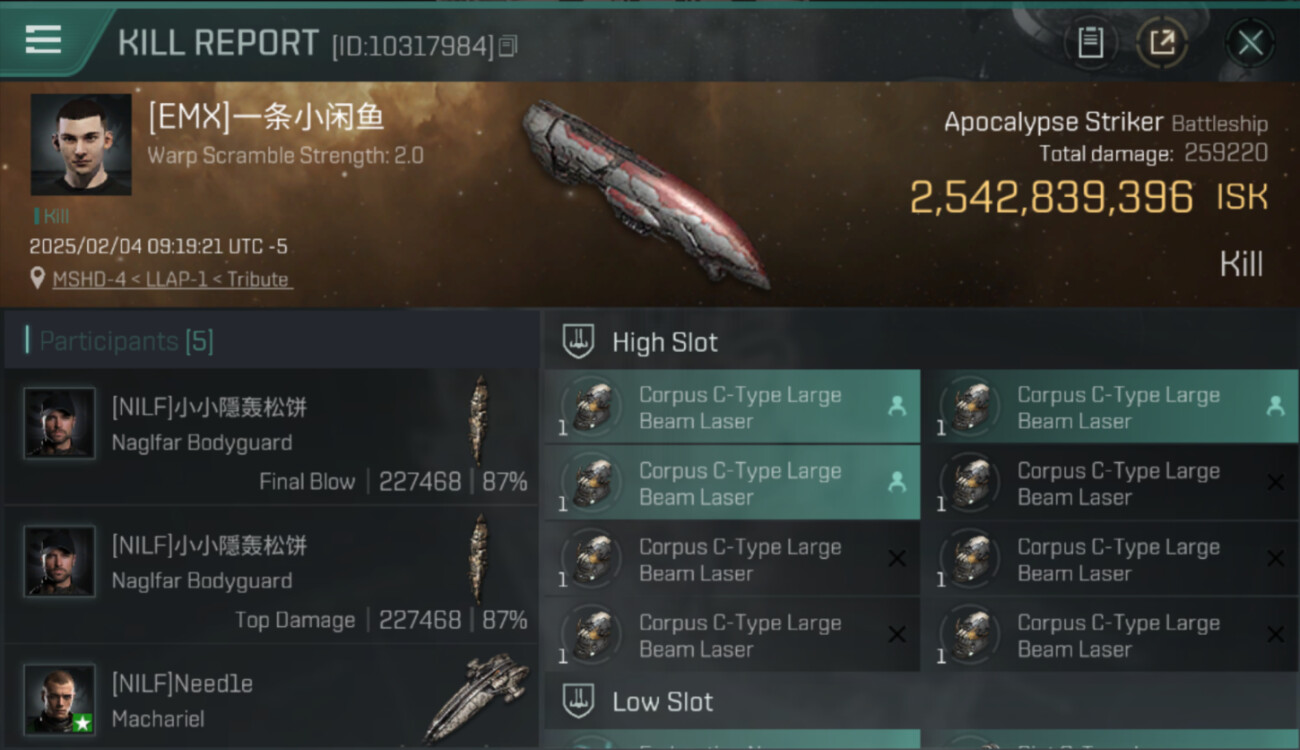
Task: Open Final Blow Naglfar Bodyguard participant entry
Action: pyautogui.click(x=271, y=436)
